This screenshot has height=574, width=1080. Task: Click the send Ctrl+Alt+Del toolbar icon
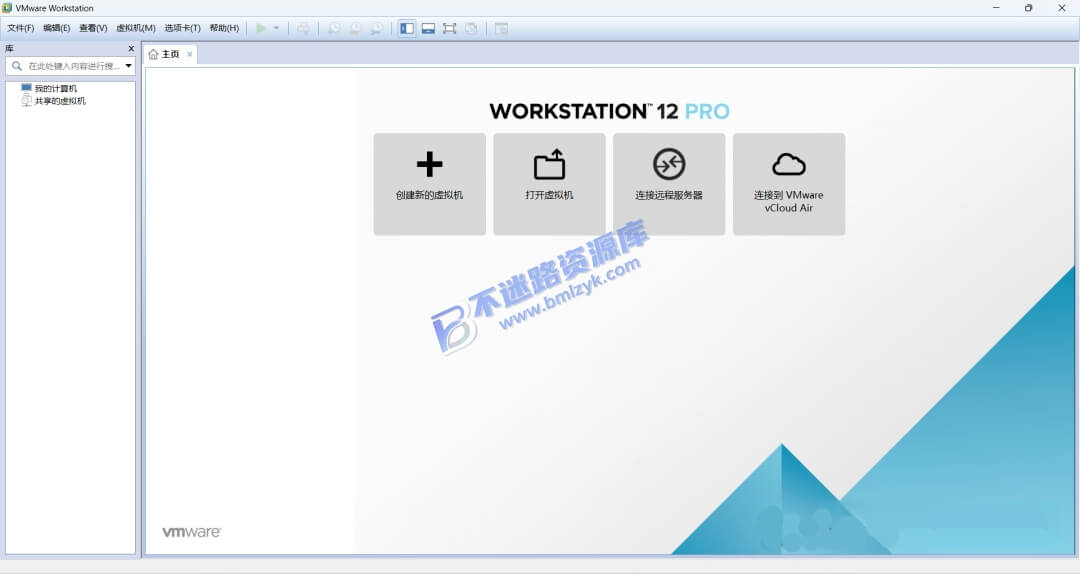[303, 28]
